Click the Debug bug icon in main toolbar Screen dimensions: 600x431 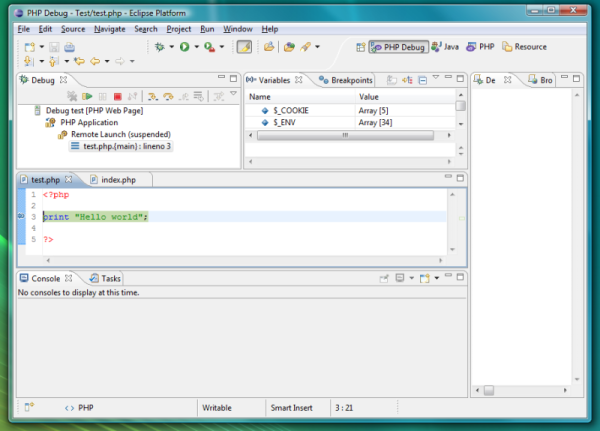click(160, 47)
